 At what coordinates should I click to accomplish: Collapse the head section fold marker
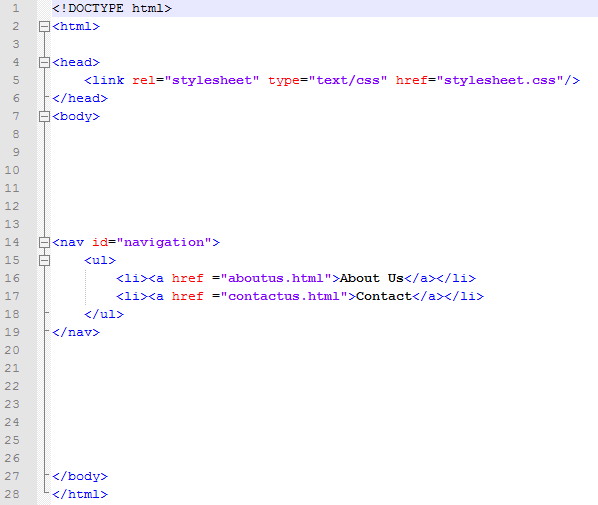[x=44, y=62]
